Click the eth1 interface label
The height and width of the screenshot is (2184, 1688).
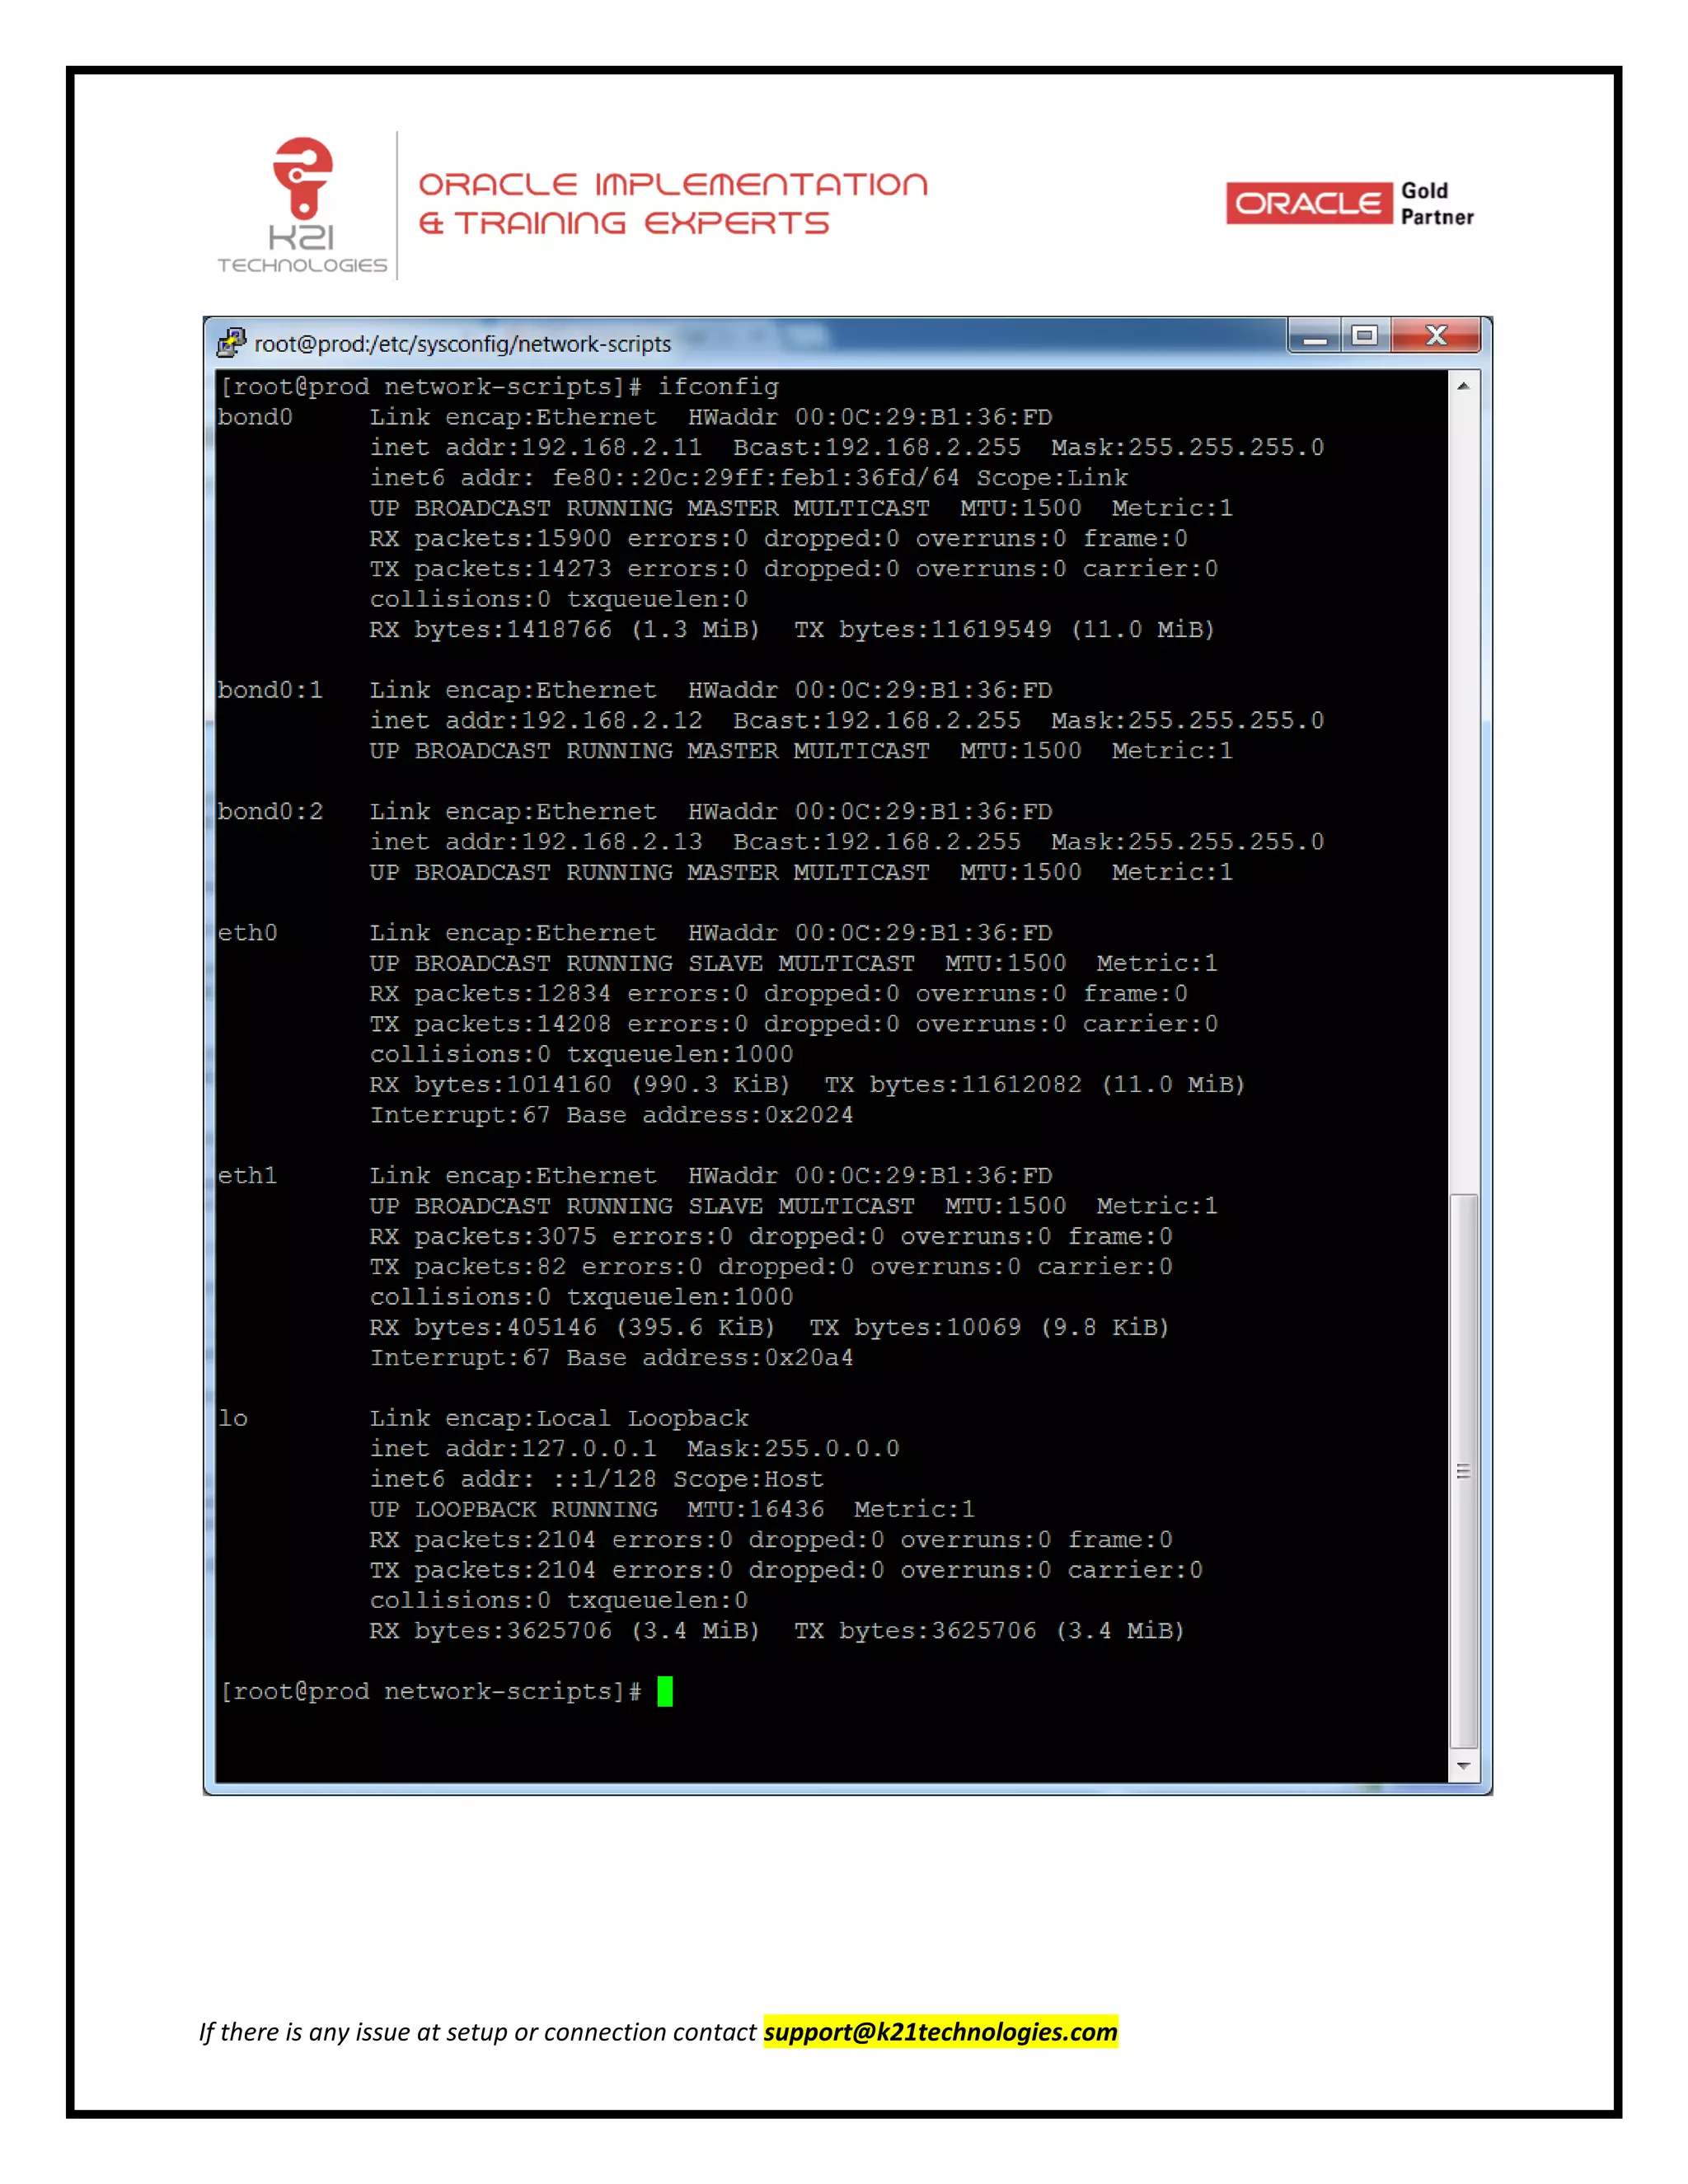coord(247,1176)
